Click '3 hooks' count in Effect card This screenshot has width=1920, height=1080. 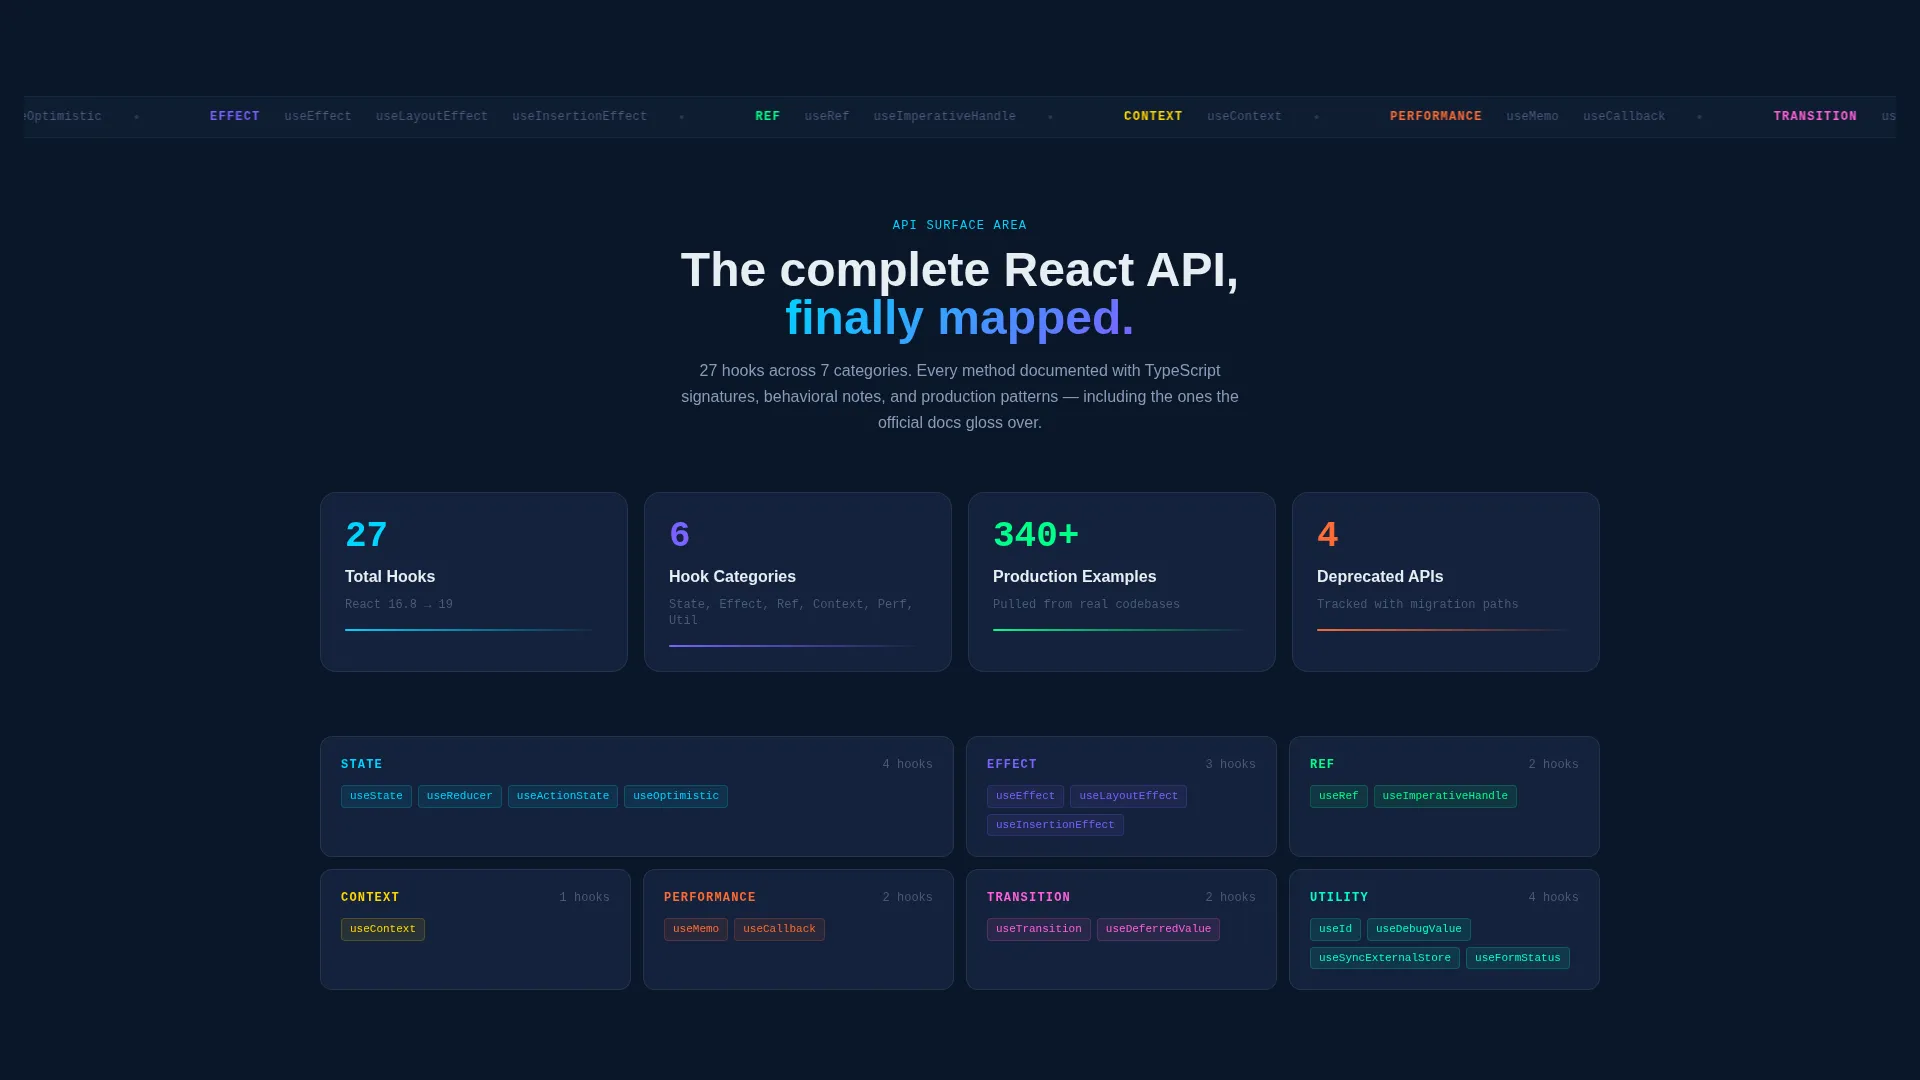click(1230, 764)
